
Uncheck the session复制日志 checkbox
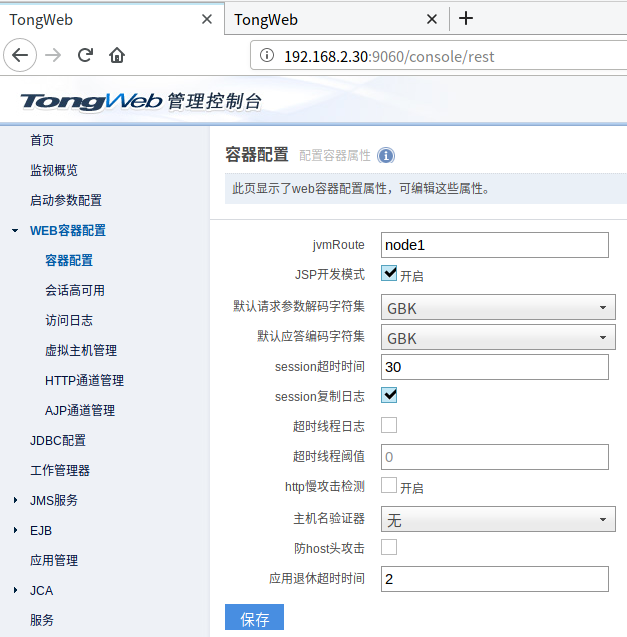coord(389,395)
